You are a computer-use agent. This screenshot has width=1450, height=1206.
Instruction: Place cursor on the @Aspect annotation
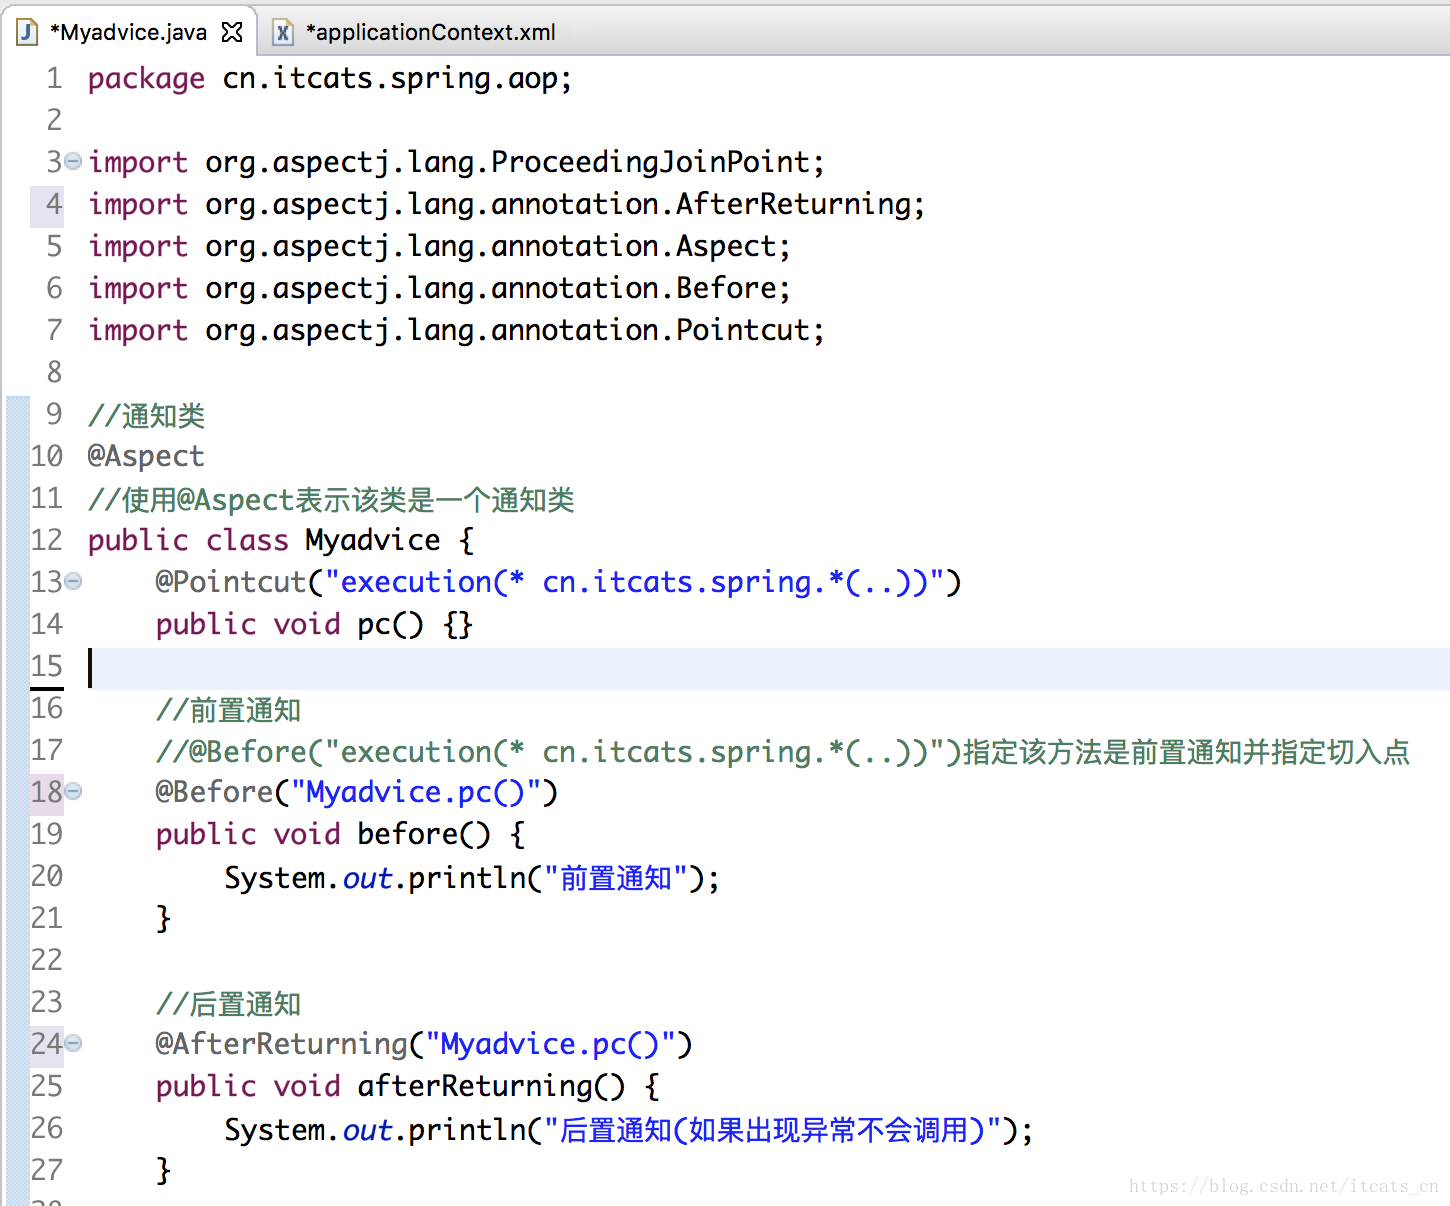tap(146, 455)
